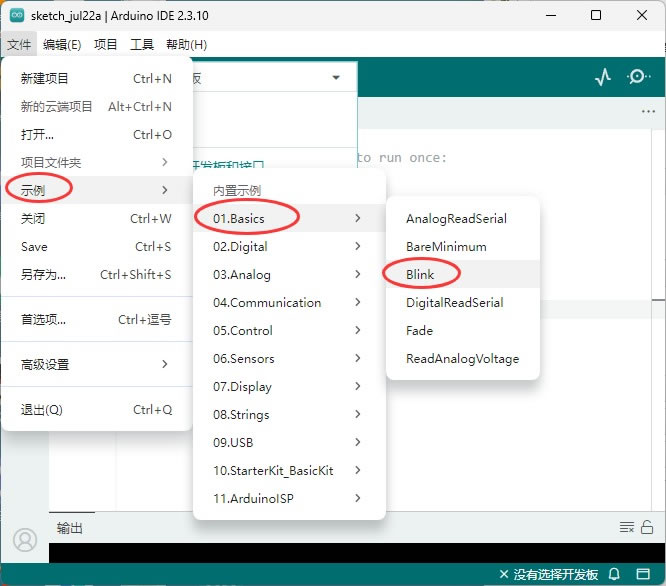
Task: Clear the output with lines icon
Action: coord(626,527)
